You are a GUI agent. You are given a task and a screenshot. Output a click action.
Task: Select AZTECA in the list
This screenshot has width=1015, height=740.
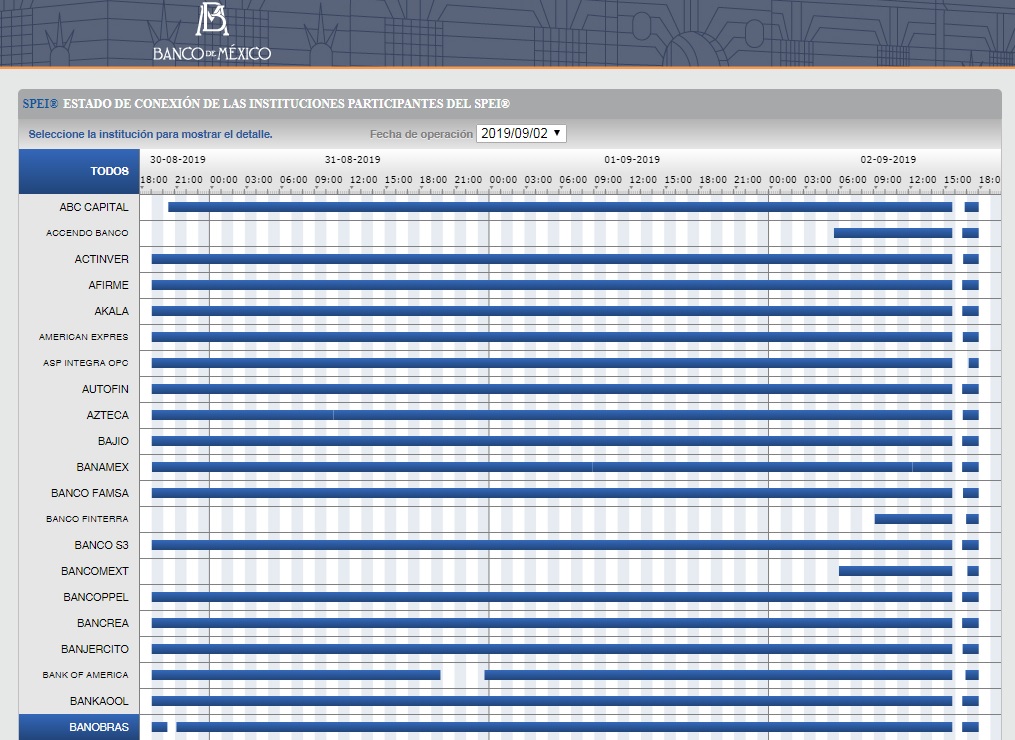107,415
